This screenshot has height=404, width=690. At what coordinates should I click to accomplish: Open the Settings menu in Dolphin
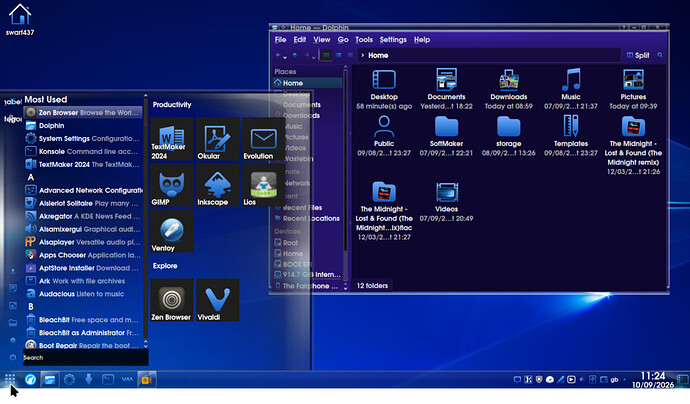(x=393, y=40)
